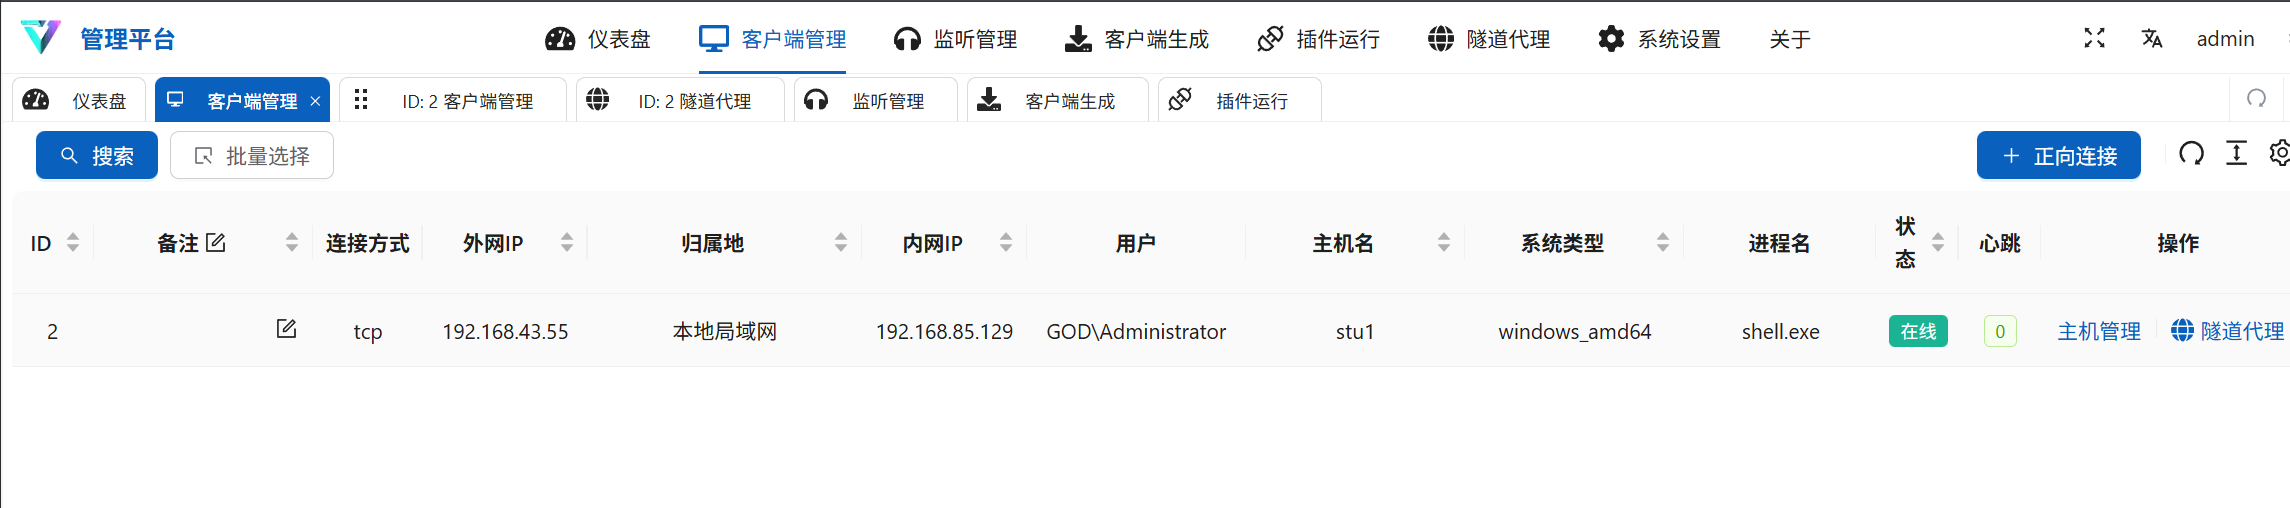Sort by 系统类型 column arrows
Screen dimensions: 2290x508
point(1663,242)
